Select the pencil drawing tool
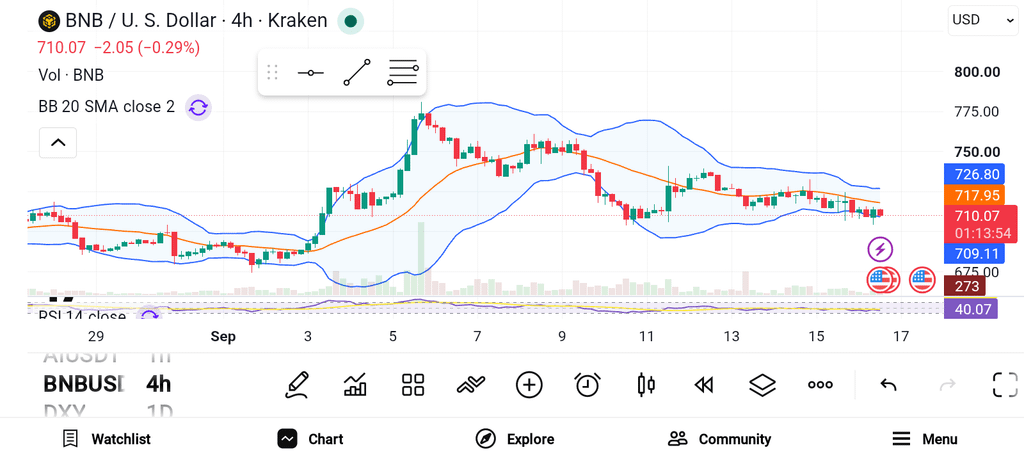This screenshot has width=1024, height=461. (x=296, y=385)
